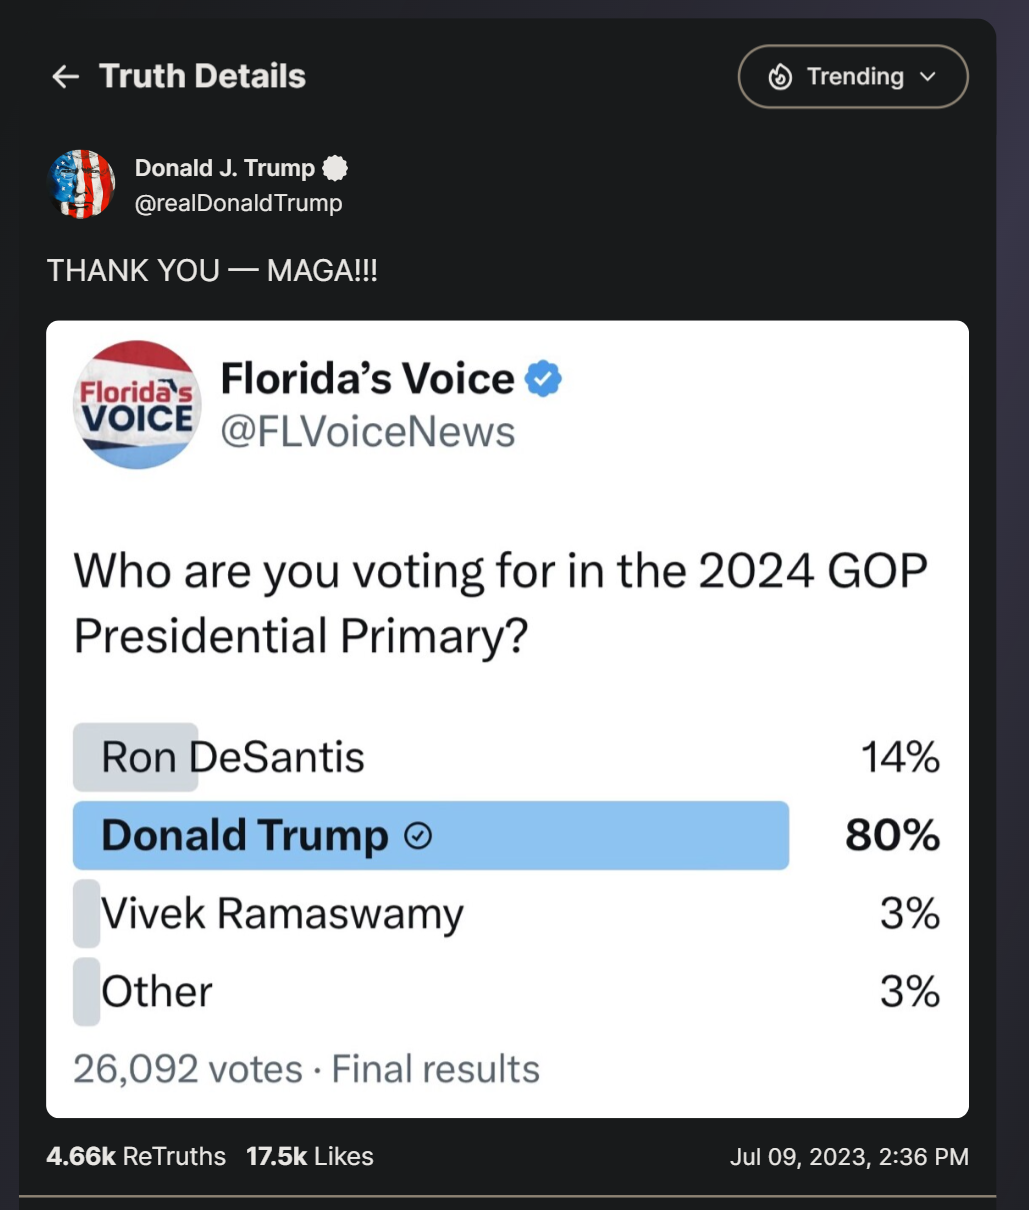Select the Other poll option

tap(506, 991)
